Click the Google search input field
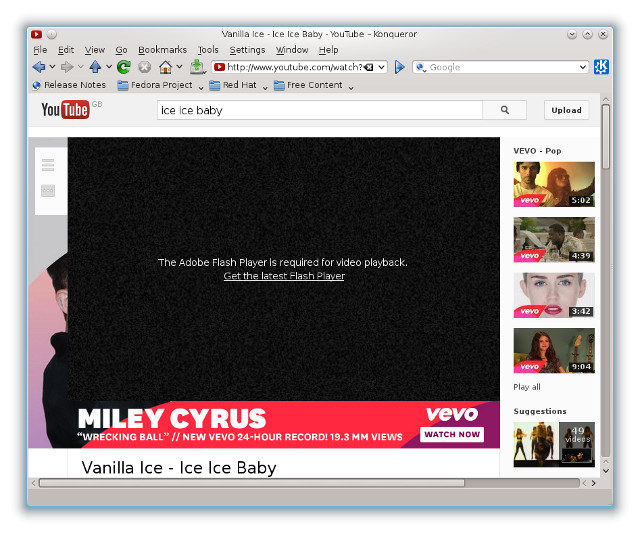Viewport: 640px width, 533px height. (502, 67)
